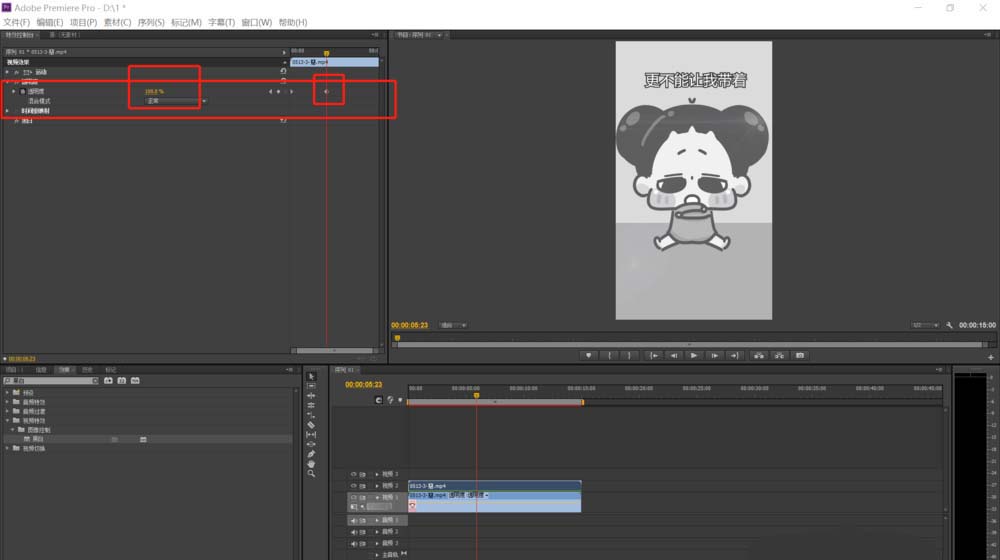Select the Zoom magnifier tool
The height and width of the screenshot is (560, 1000).
click(x=311, y=473)
